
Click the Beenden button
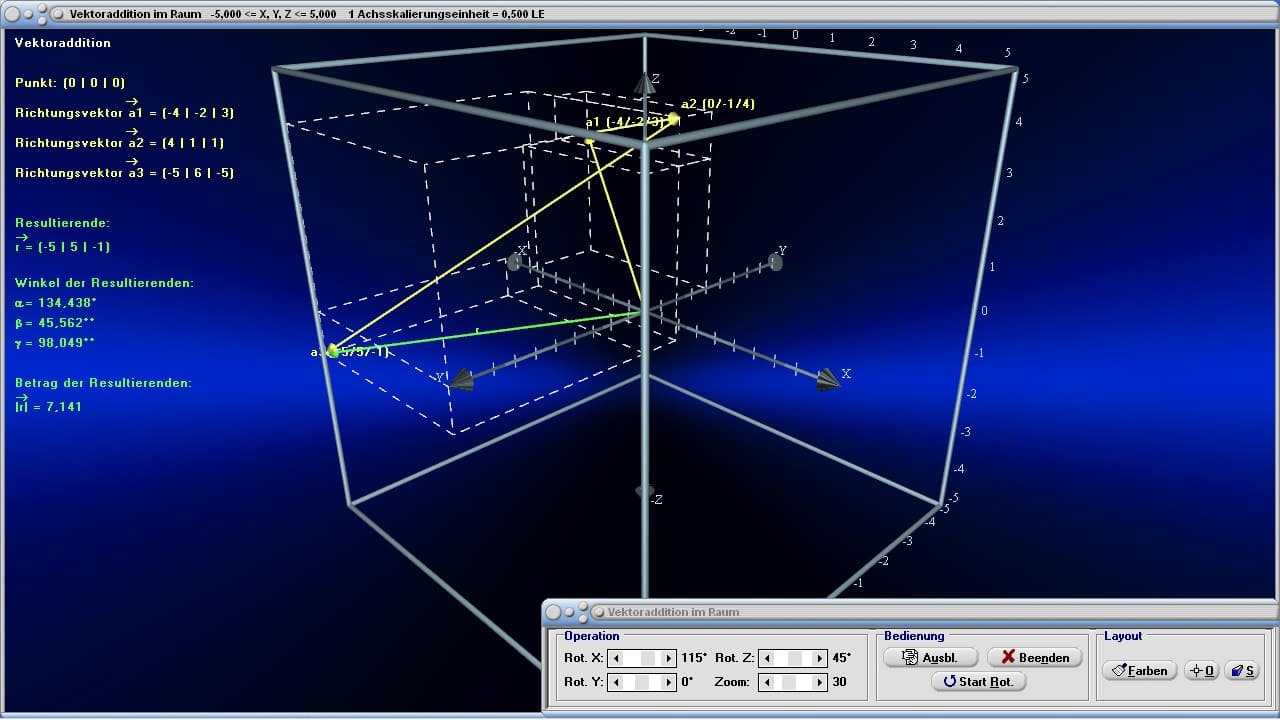tap(1034, 657)
